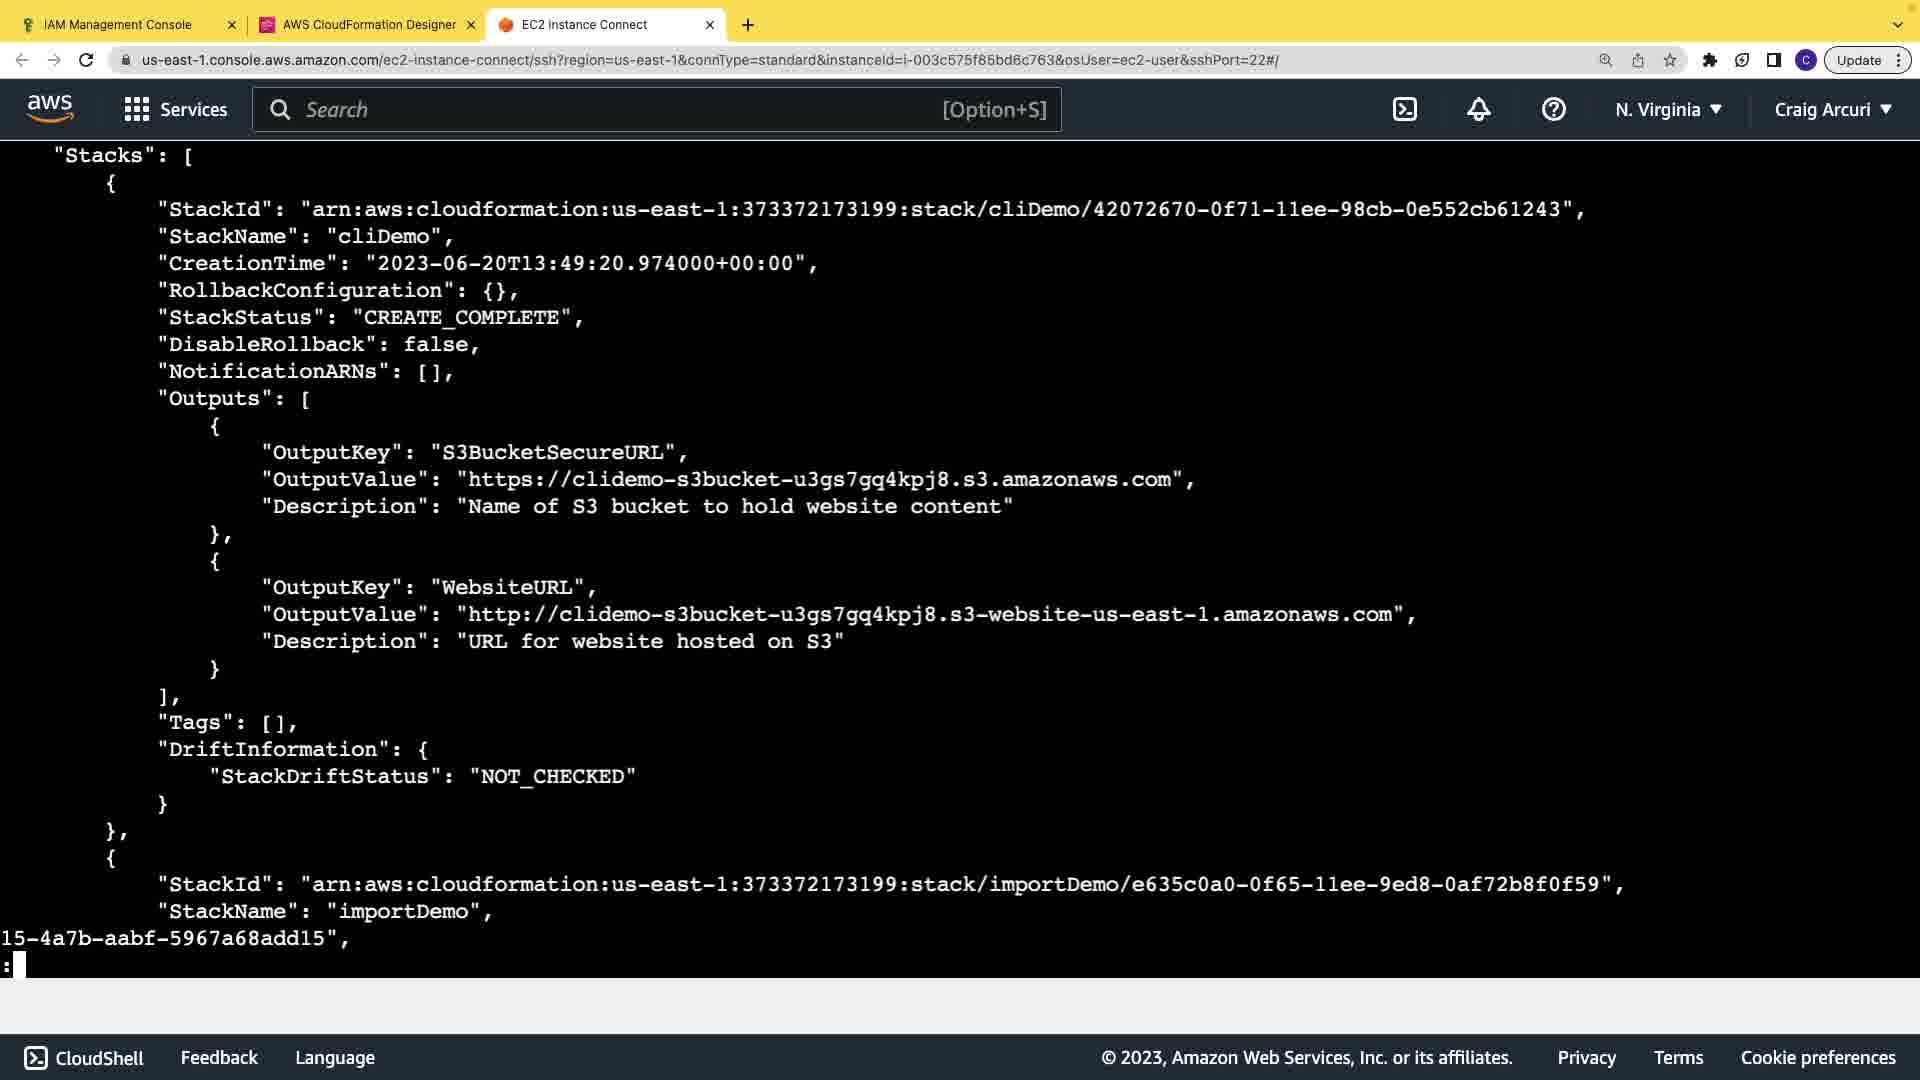Click the browser extensions puzzle icon
This screenshot has width=1920, height=1080.
[1710, 60]
